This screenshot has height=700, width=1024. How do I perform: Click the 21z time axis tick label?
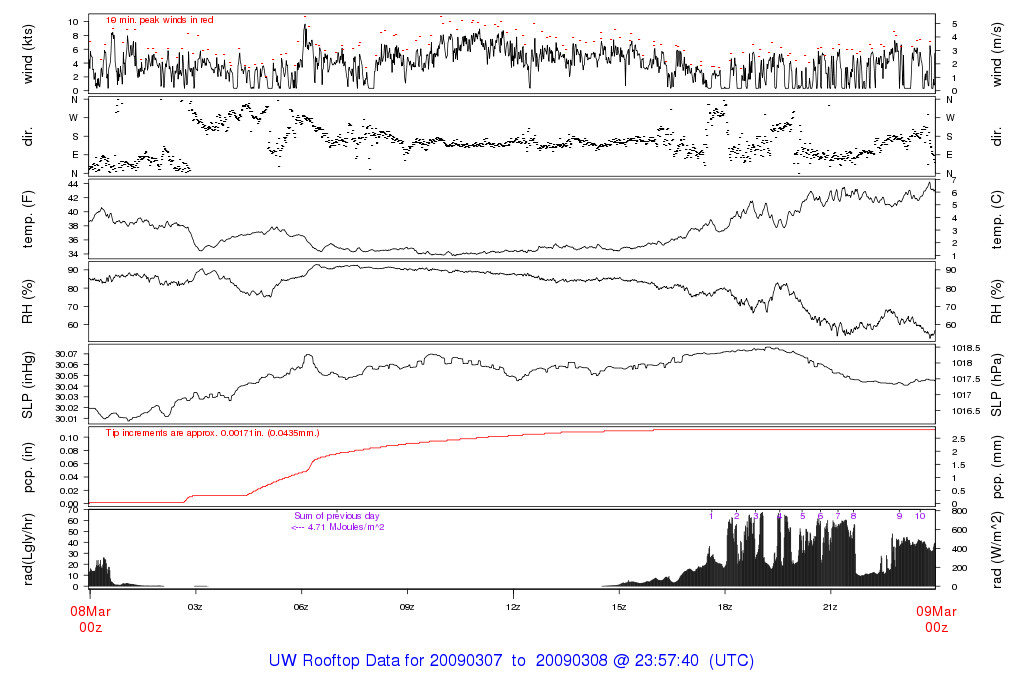tap(830, 607)
